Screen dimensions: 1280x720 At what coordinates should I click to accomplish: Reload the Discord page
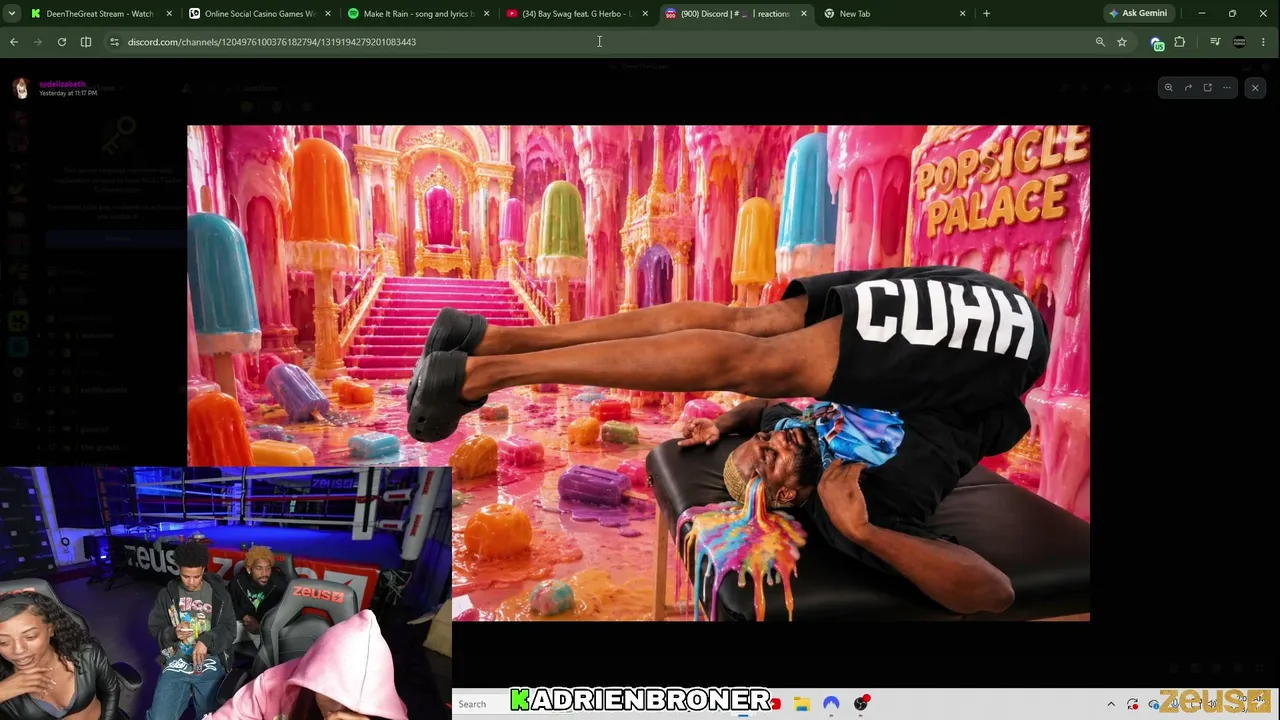pos(62,42)
